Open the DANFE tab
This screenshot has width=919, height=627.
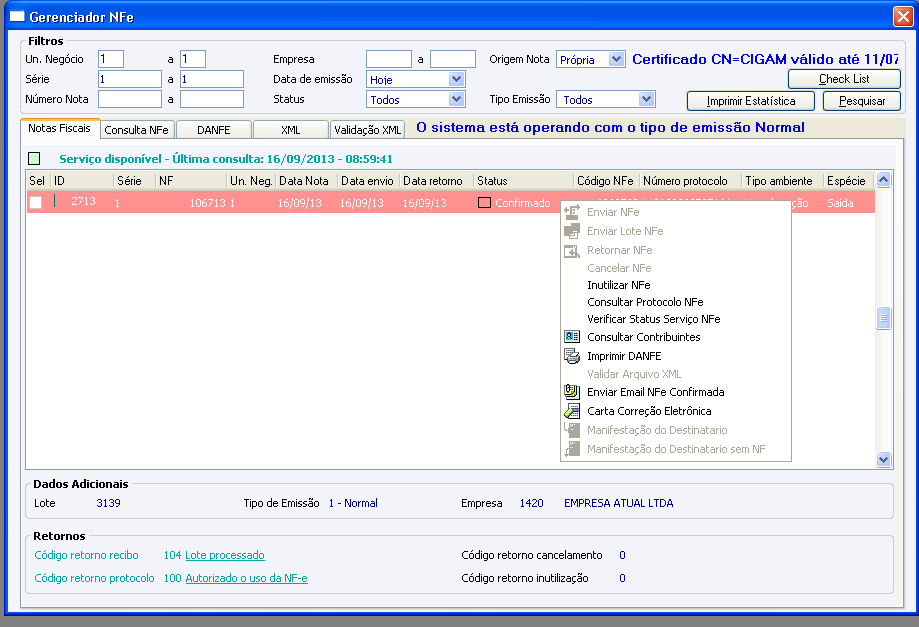click(214, 130)
